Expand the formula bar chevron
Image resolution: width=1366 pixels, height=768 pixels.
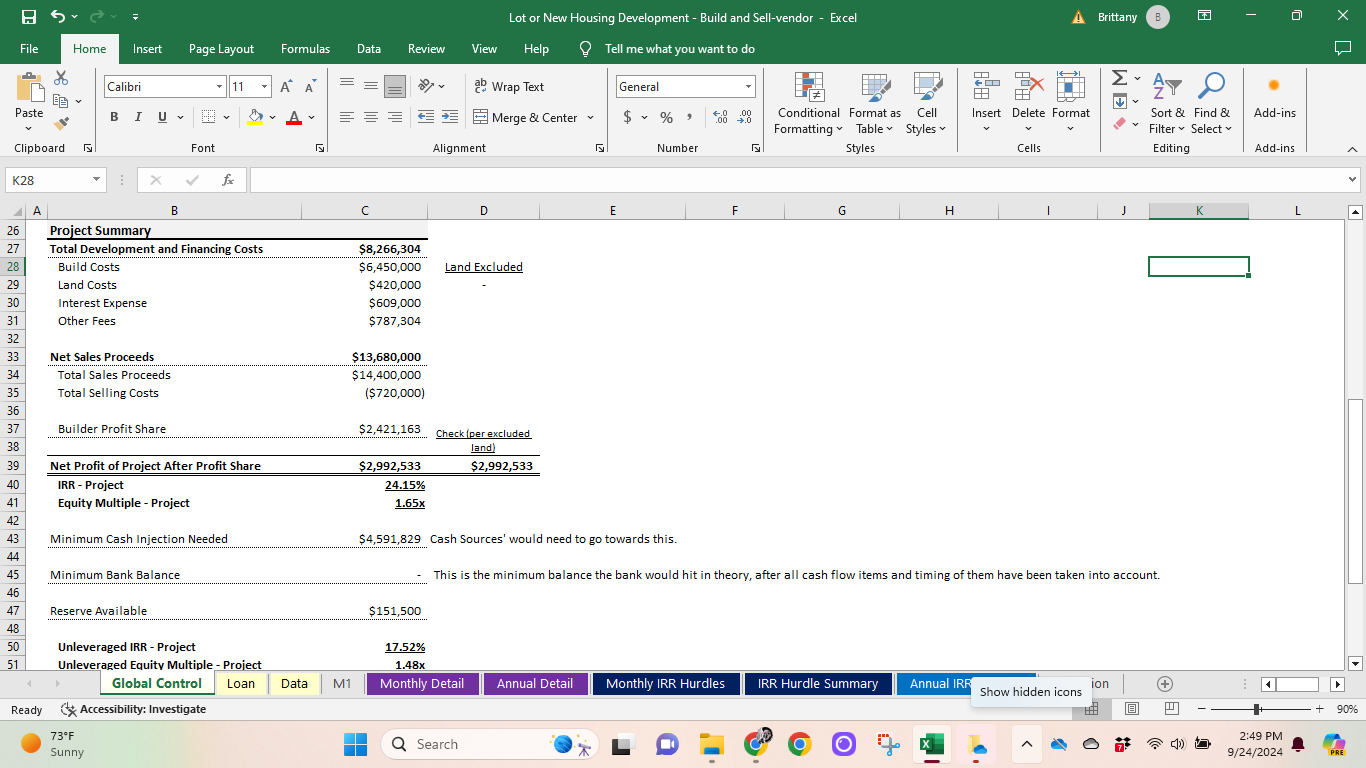[x=1353, y=180]
